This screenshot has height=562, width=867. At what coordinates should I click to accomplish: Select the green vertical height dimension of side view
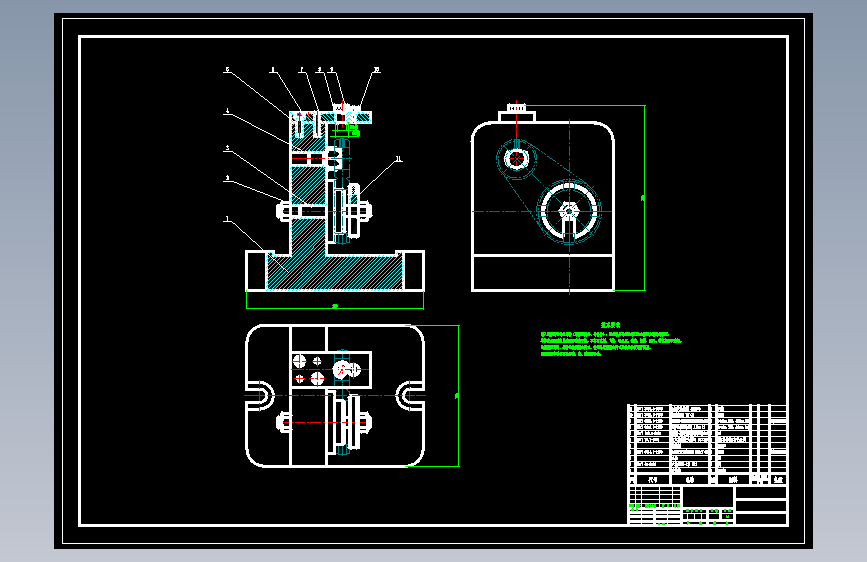[x=644, y=197]
